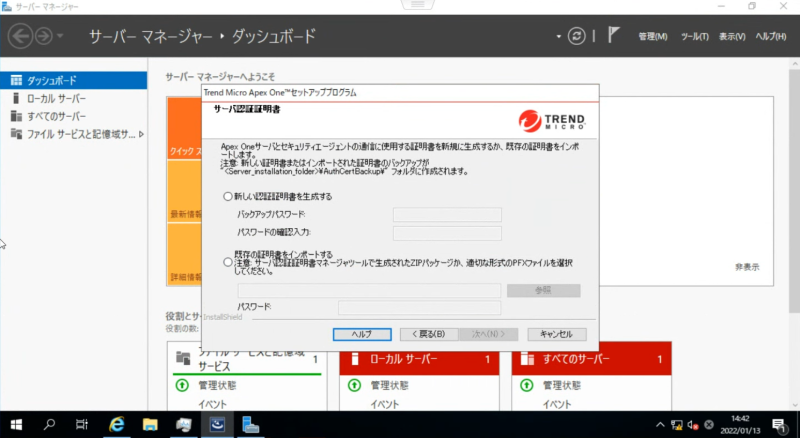Open the ダッシュボード item in sidebar
The width and height of the screenshot is (800, 438).
point(73,81)
